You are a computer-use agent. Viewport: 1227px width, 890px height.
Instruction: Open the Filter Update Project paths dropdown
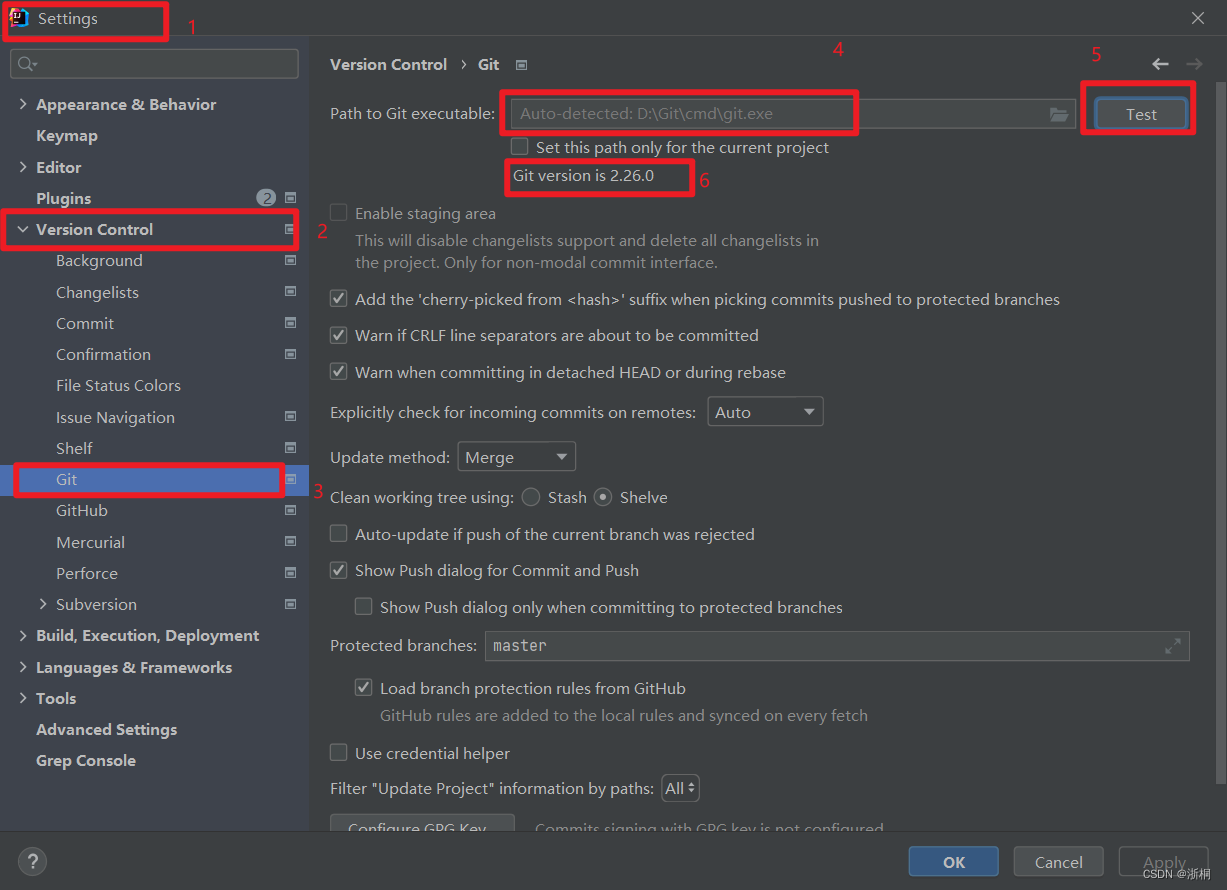pyautogui.click(x=681, y=788)
